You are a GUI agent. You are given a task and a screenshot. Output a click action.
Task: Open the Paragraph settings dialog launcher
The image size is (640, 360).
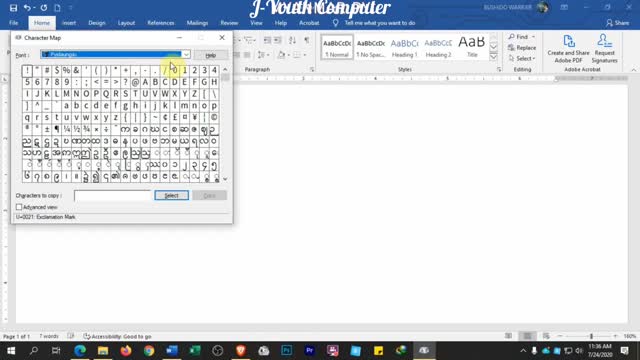[x=312, y=70]
